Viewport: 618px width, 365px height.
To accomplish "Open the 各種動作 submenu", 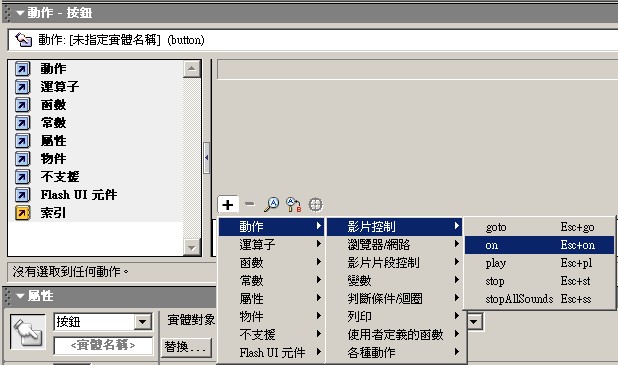I will coord(395,352).
